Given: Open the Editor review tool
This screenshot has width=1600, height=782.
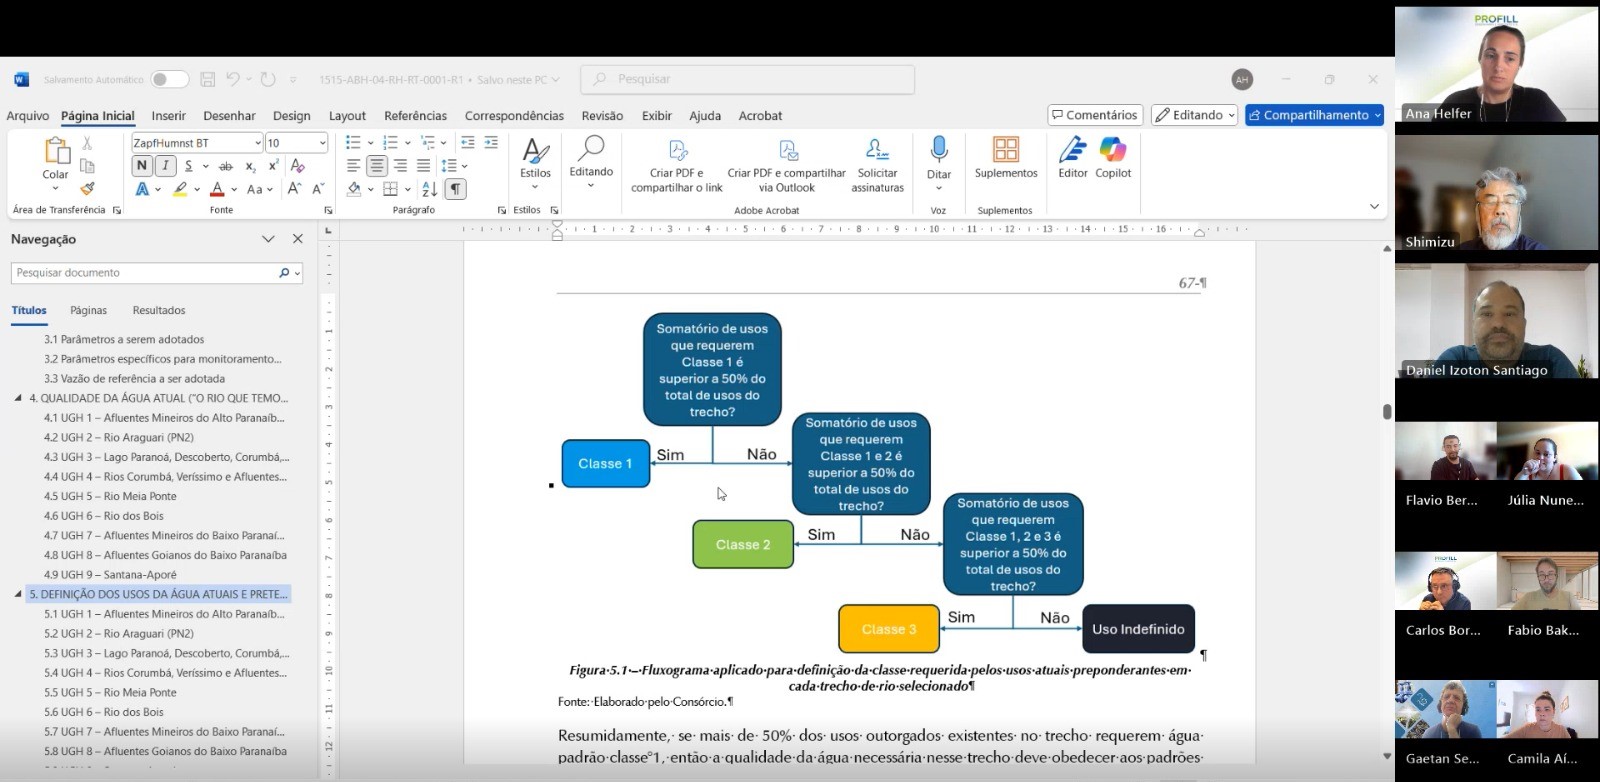Looking at the screenshot, I should click(1072, 157).
